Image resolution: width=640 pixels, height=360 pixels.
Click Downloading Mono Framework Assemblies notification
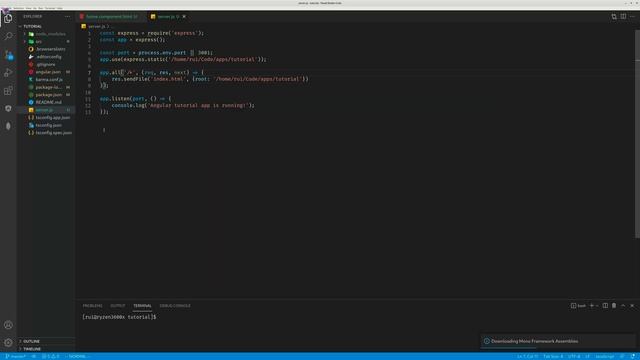coord(558,341)
